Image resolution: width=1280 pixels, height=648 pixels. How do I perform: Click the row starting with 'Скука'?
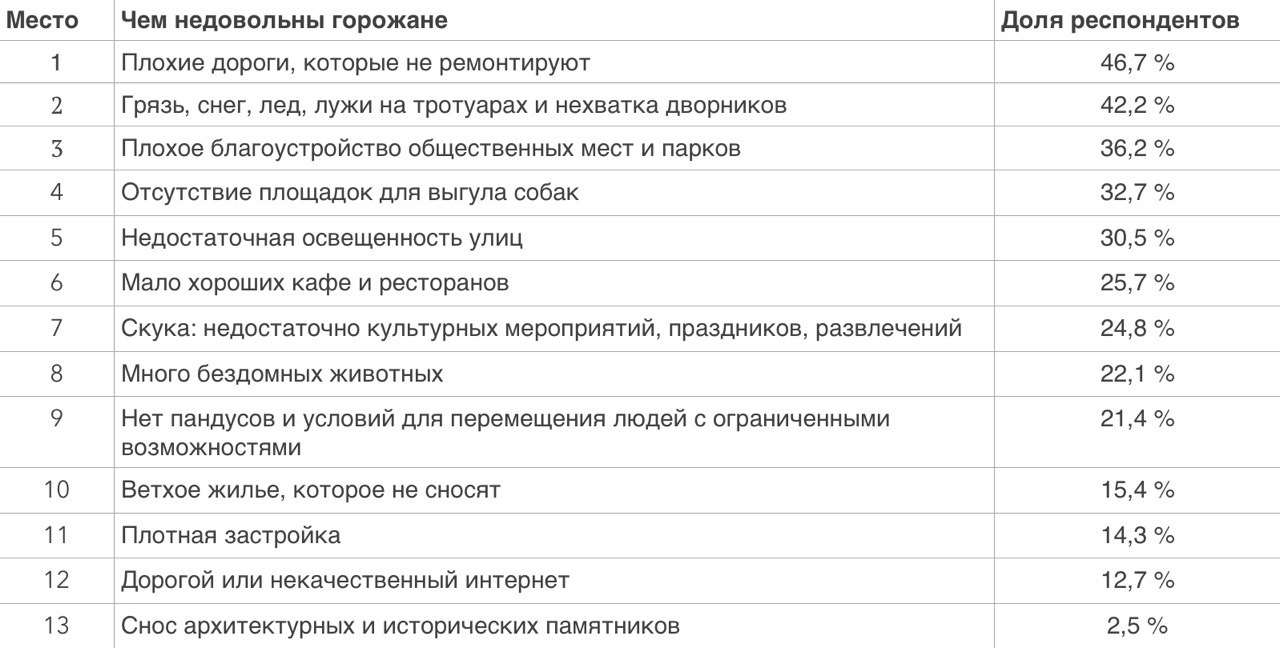(x=541, y=328)
